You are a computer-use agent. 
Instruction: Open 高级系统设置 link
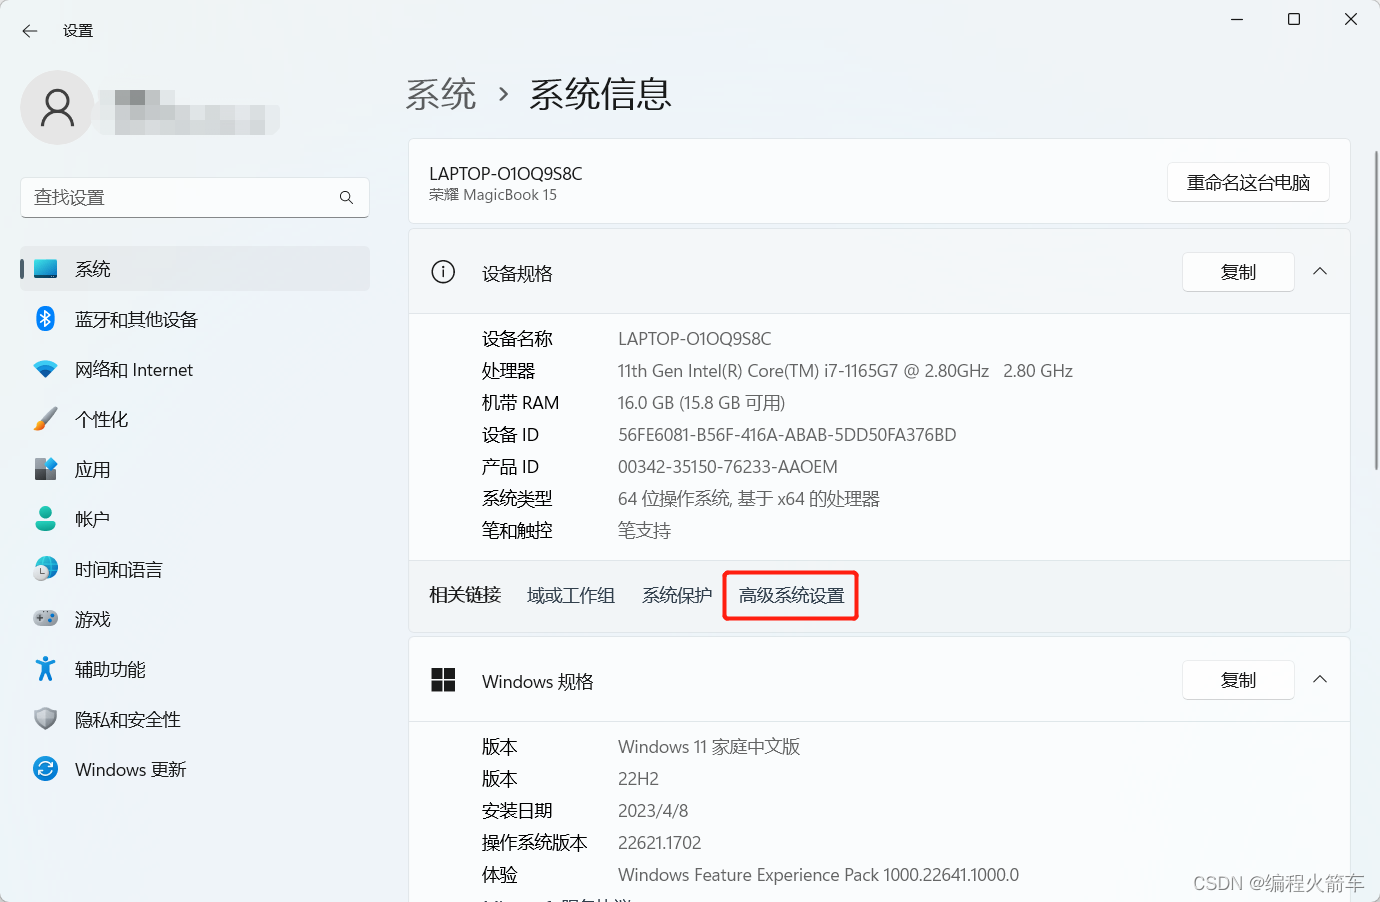coord(791,596)
